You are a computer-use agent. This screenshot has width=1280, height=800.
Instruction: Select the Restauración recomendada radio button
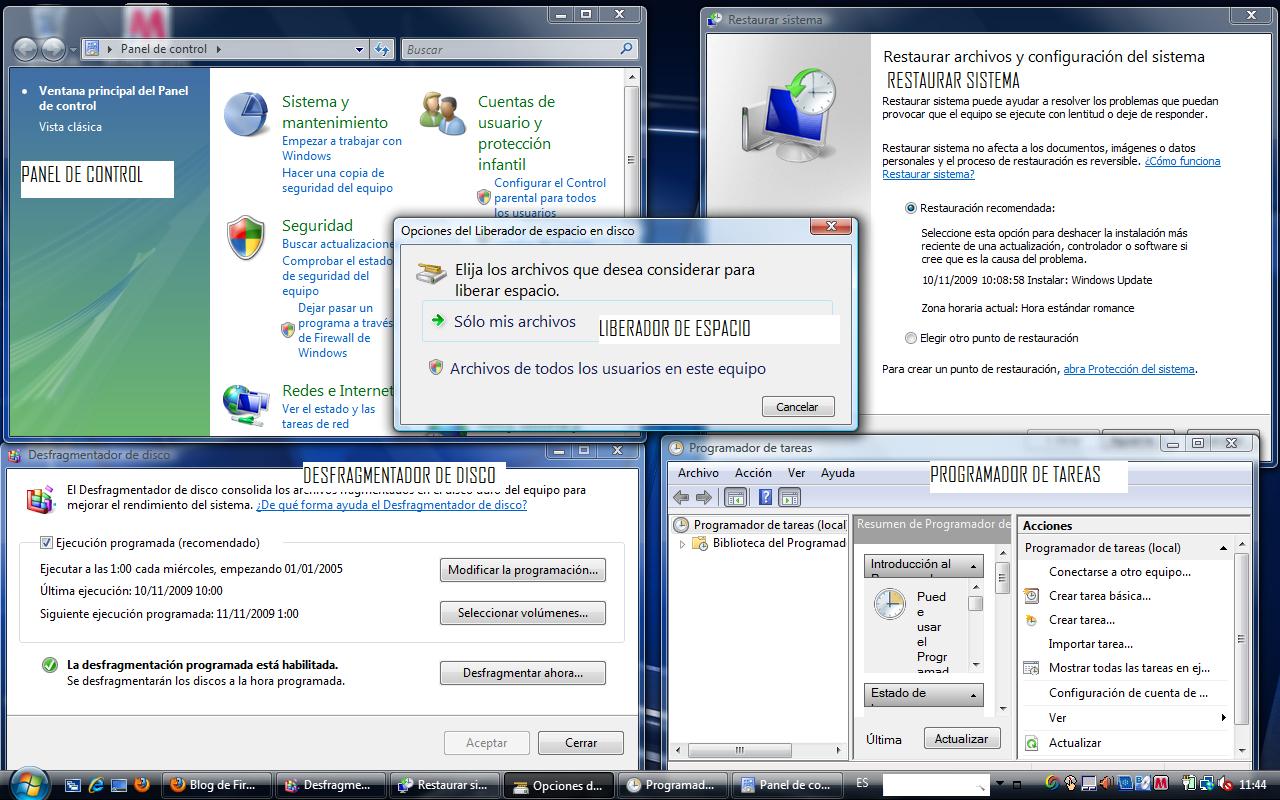pos(910,208)
